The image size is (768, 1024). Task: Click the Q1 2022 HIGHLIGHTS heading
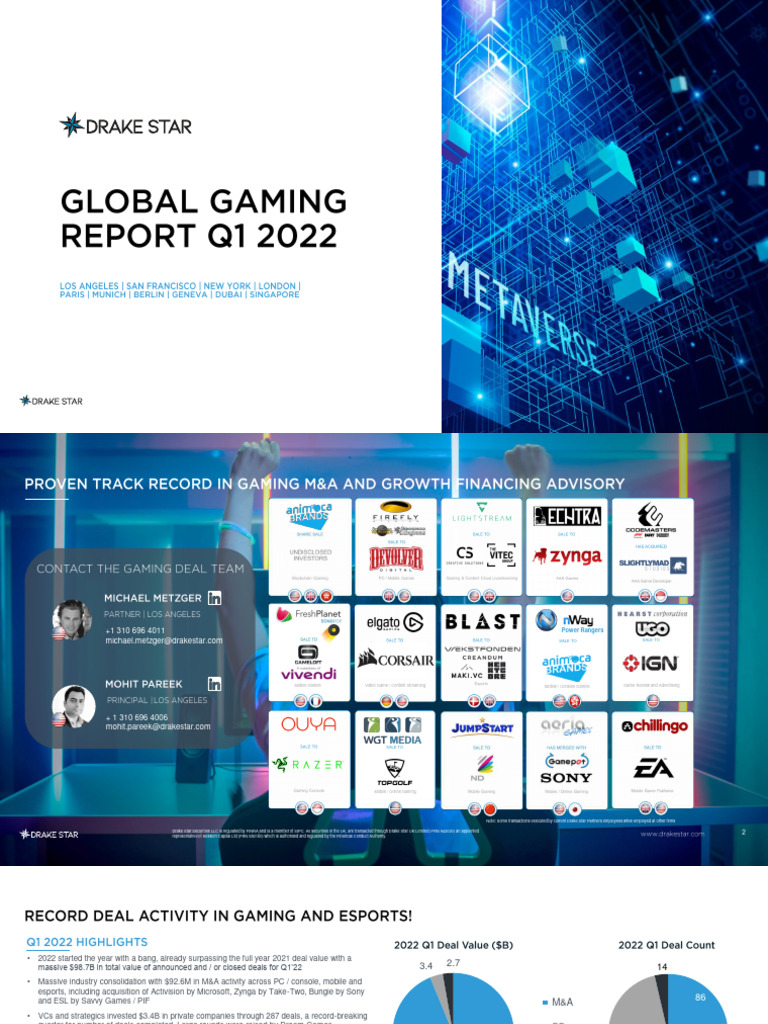coord(87,942)
